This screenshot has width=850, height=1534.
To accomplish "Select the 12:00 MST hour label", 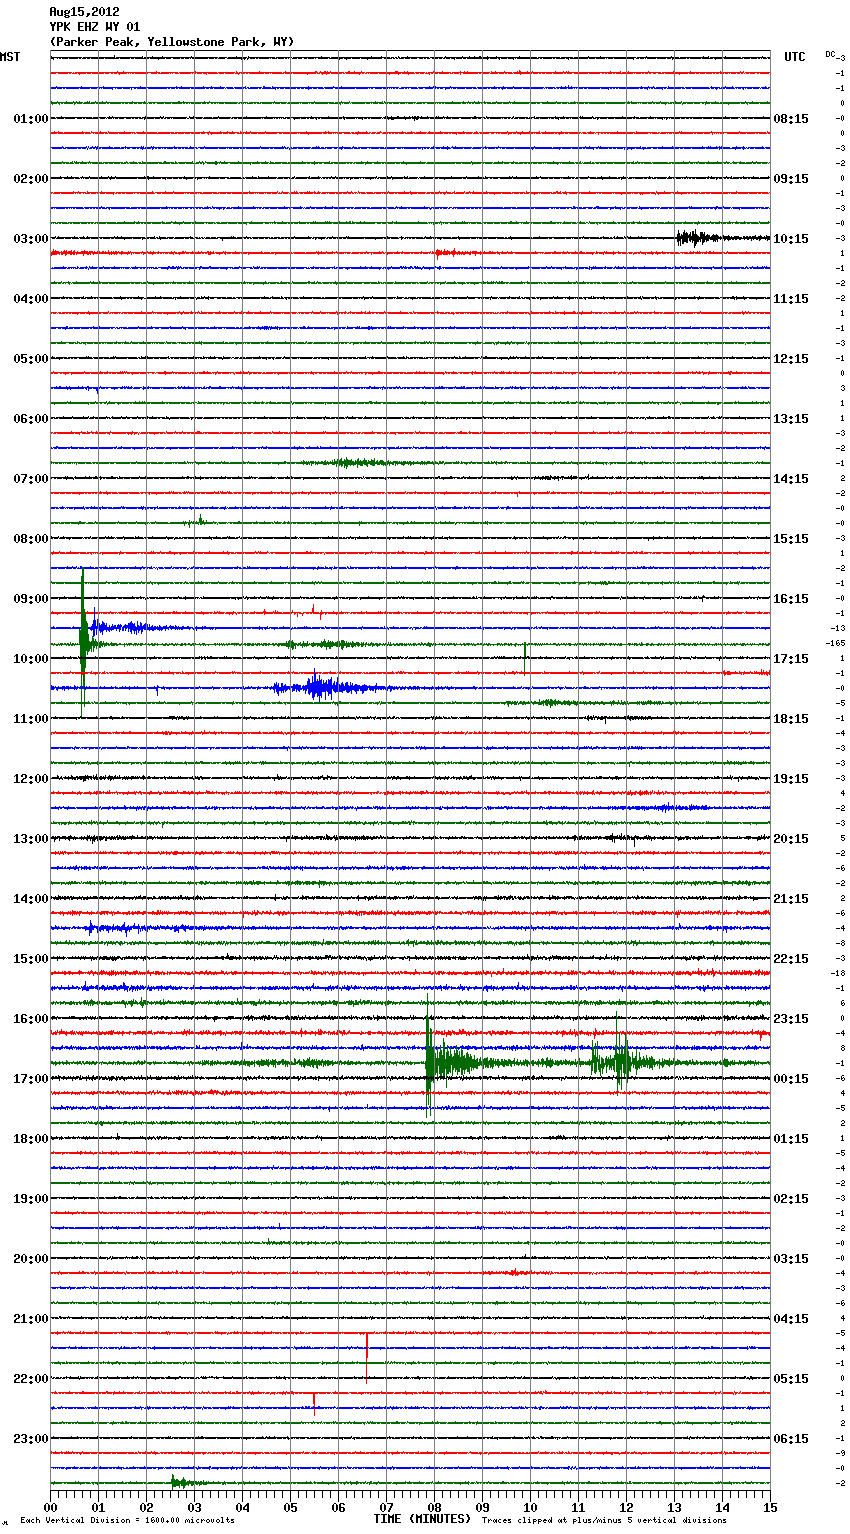I will tap(30, 779).
